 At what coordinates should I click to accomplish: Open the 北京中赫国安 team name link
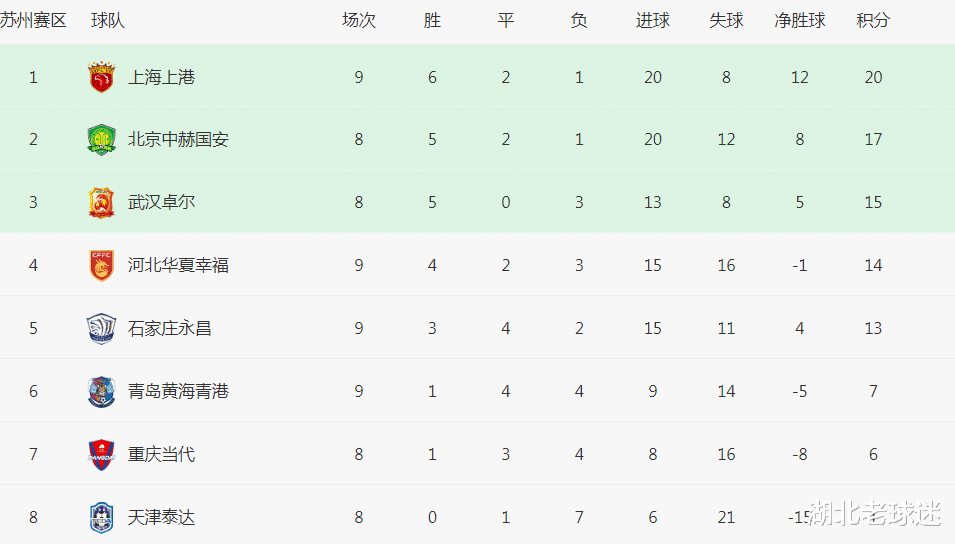click(178, 140)
